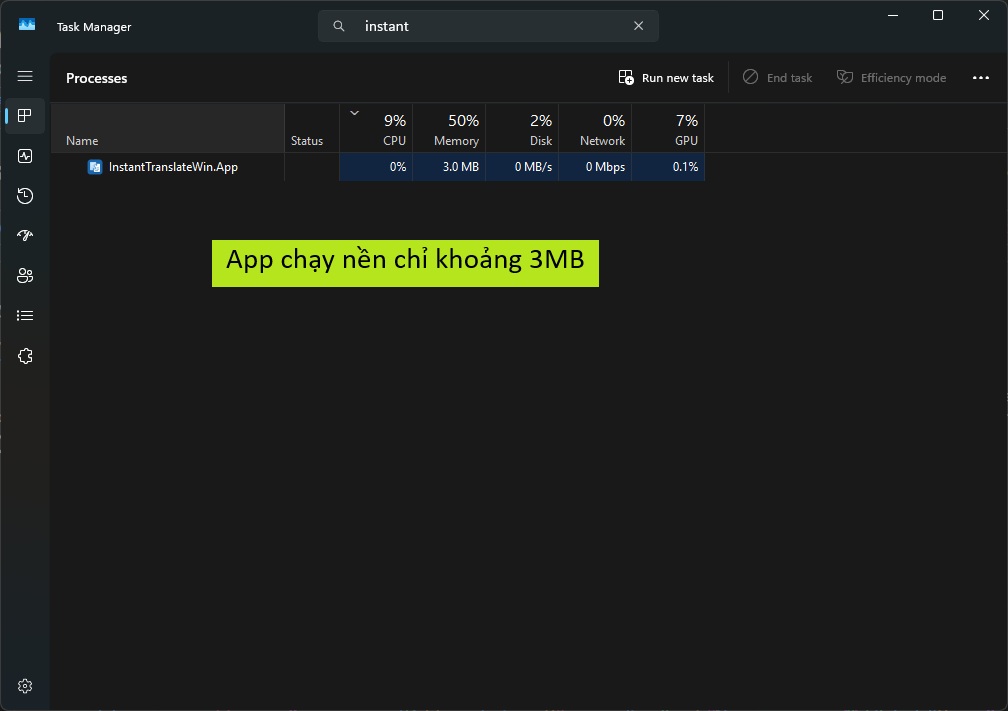Close the Task Manager window

pyautogui.click(x=984, y=15)
